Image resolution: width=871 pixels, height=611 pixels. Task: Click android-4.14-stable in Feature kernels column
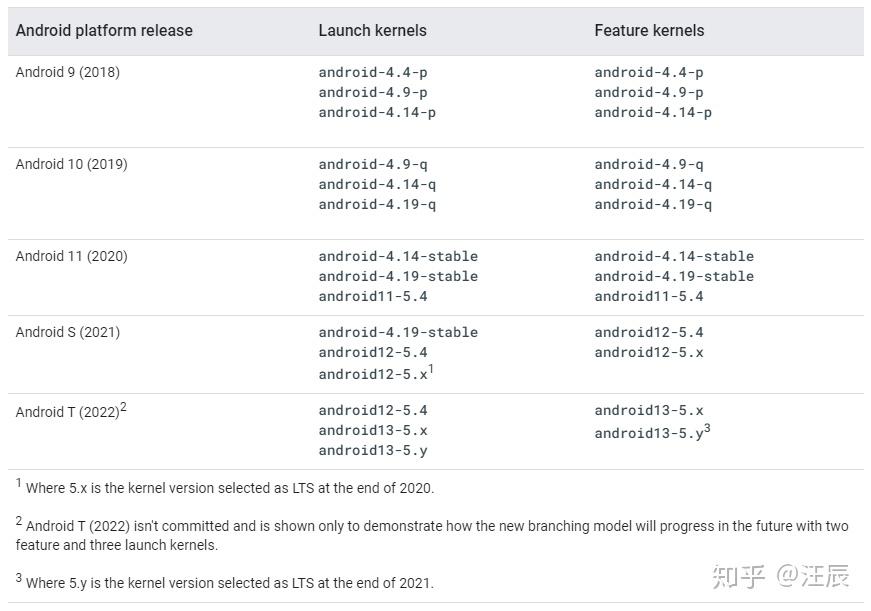coord(674,256)
